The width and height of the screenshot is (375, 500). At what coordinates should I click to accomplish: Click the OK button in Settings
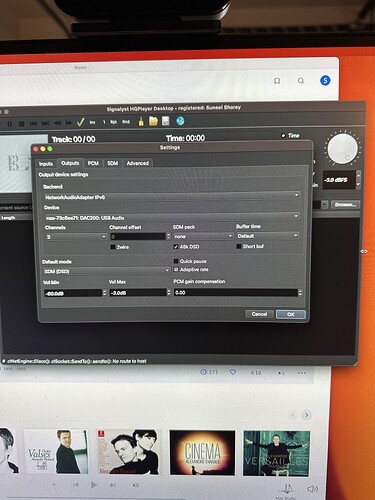click(x=291, y=314)
